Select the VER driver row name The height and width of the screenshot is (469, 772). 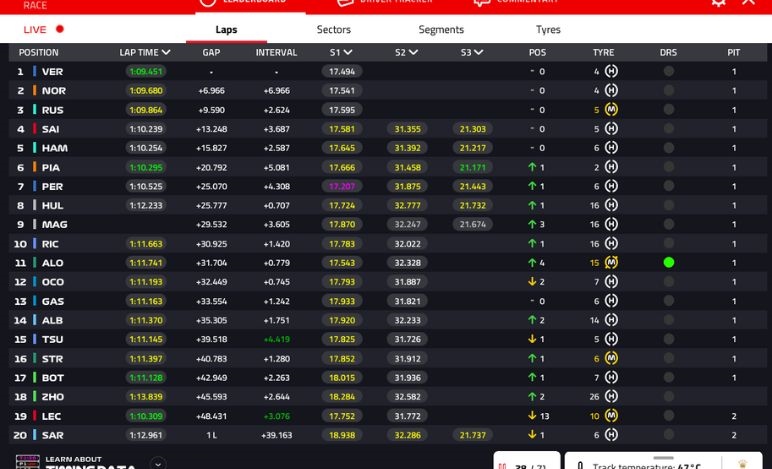point(52,72)
